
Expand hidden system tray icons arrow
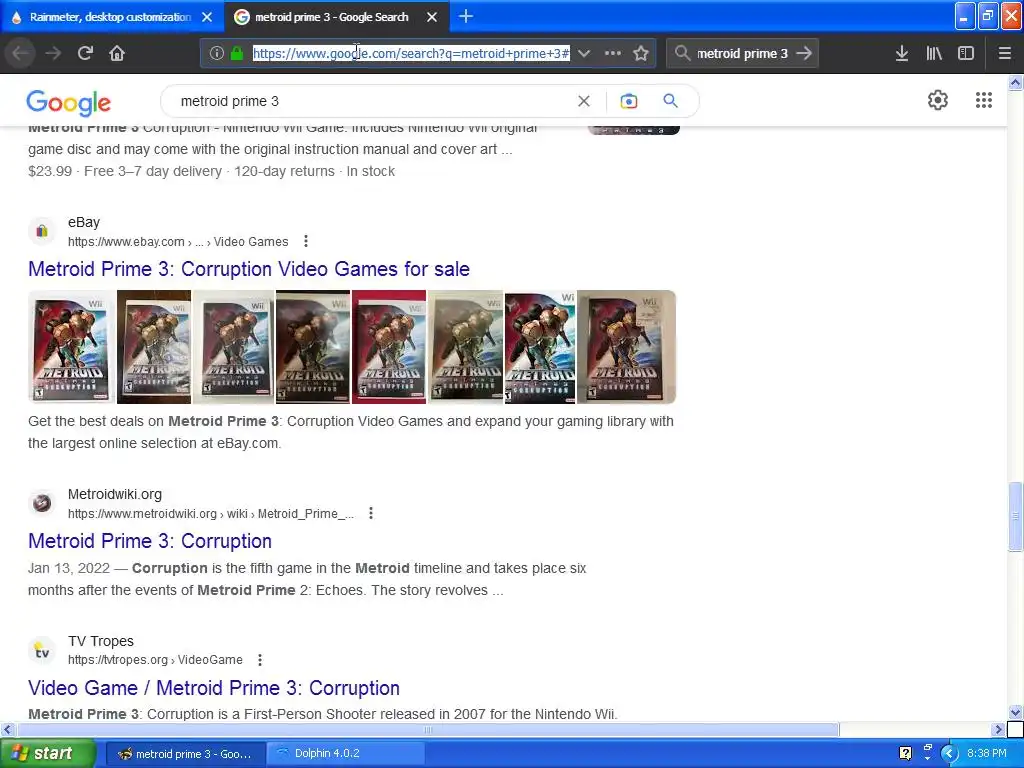coord(950,754)
